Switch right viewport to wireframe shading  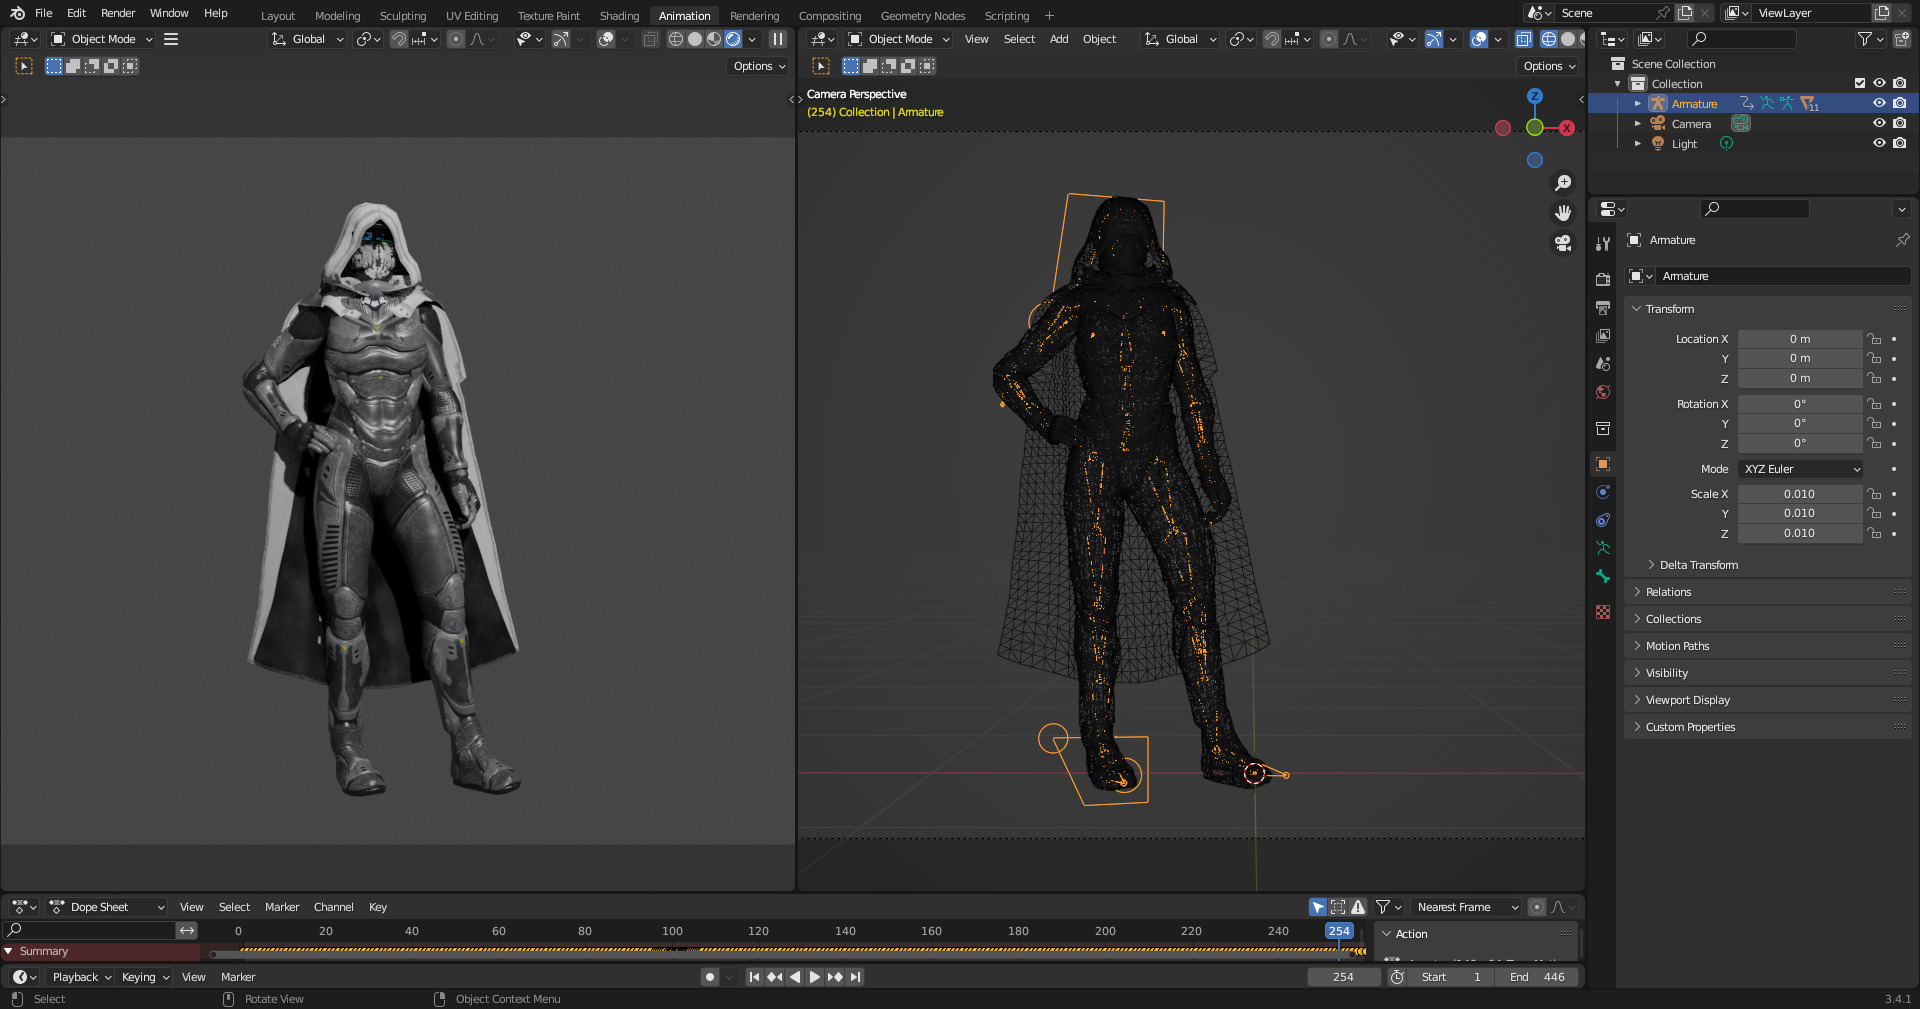[x=1548, y=39]
